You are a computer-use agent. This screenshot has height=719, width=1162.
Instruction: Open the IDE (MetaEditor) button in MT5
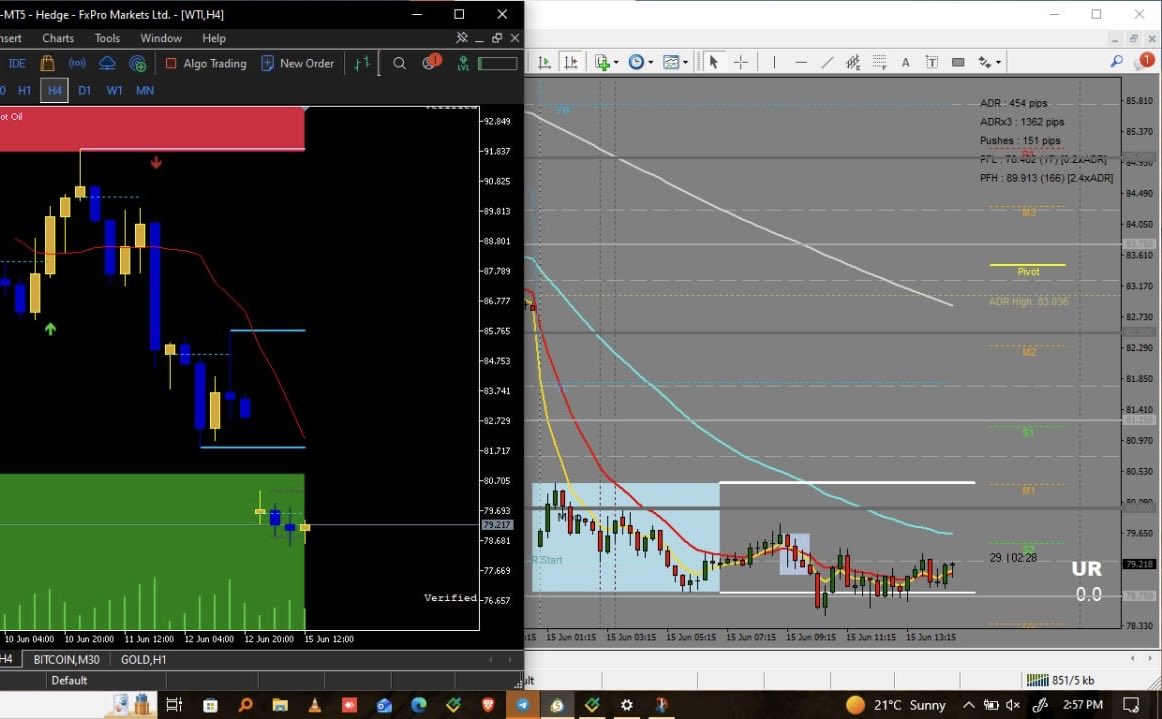[16, 64]
